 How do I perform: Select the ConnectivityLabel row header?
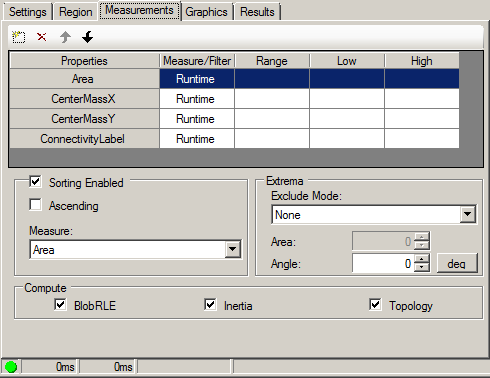[x=84, y=139]
